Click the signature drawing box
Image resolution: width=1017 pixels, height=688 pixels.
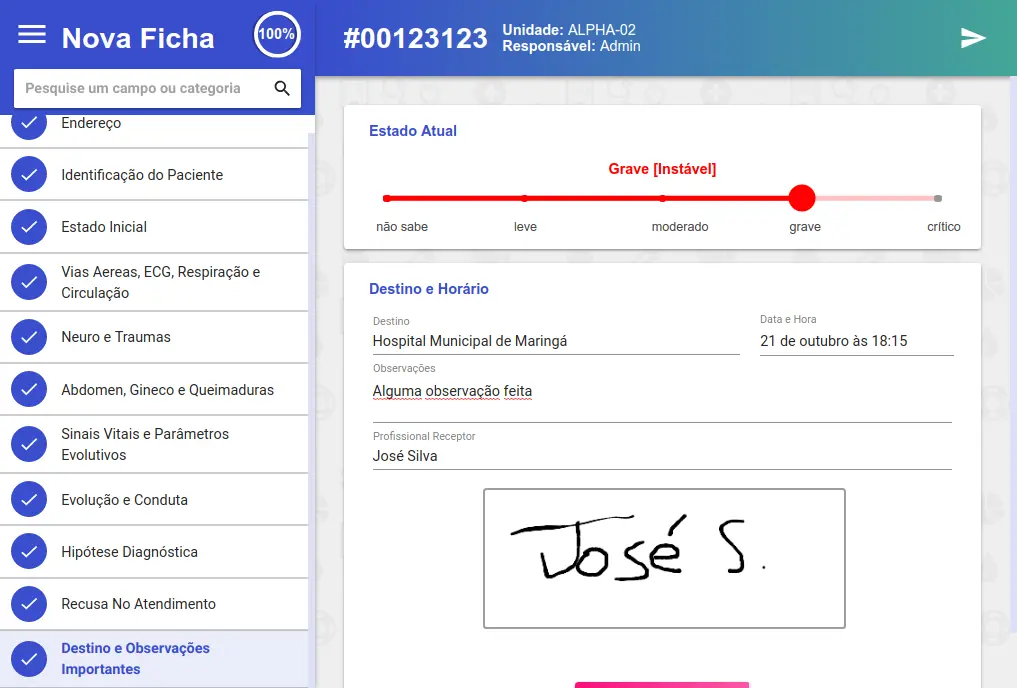664,558
